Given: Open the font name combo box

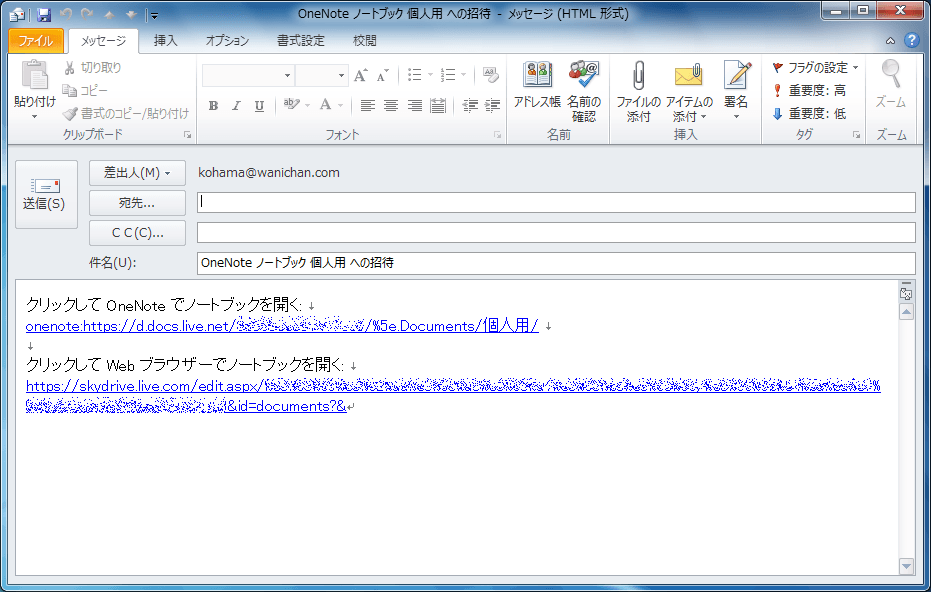Looking at the screenshot, I should click(248, 75).
